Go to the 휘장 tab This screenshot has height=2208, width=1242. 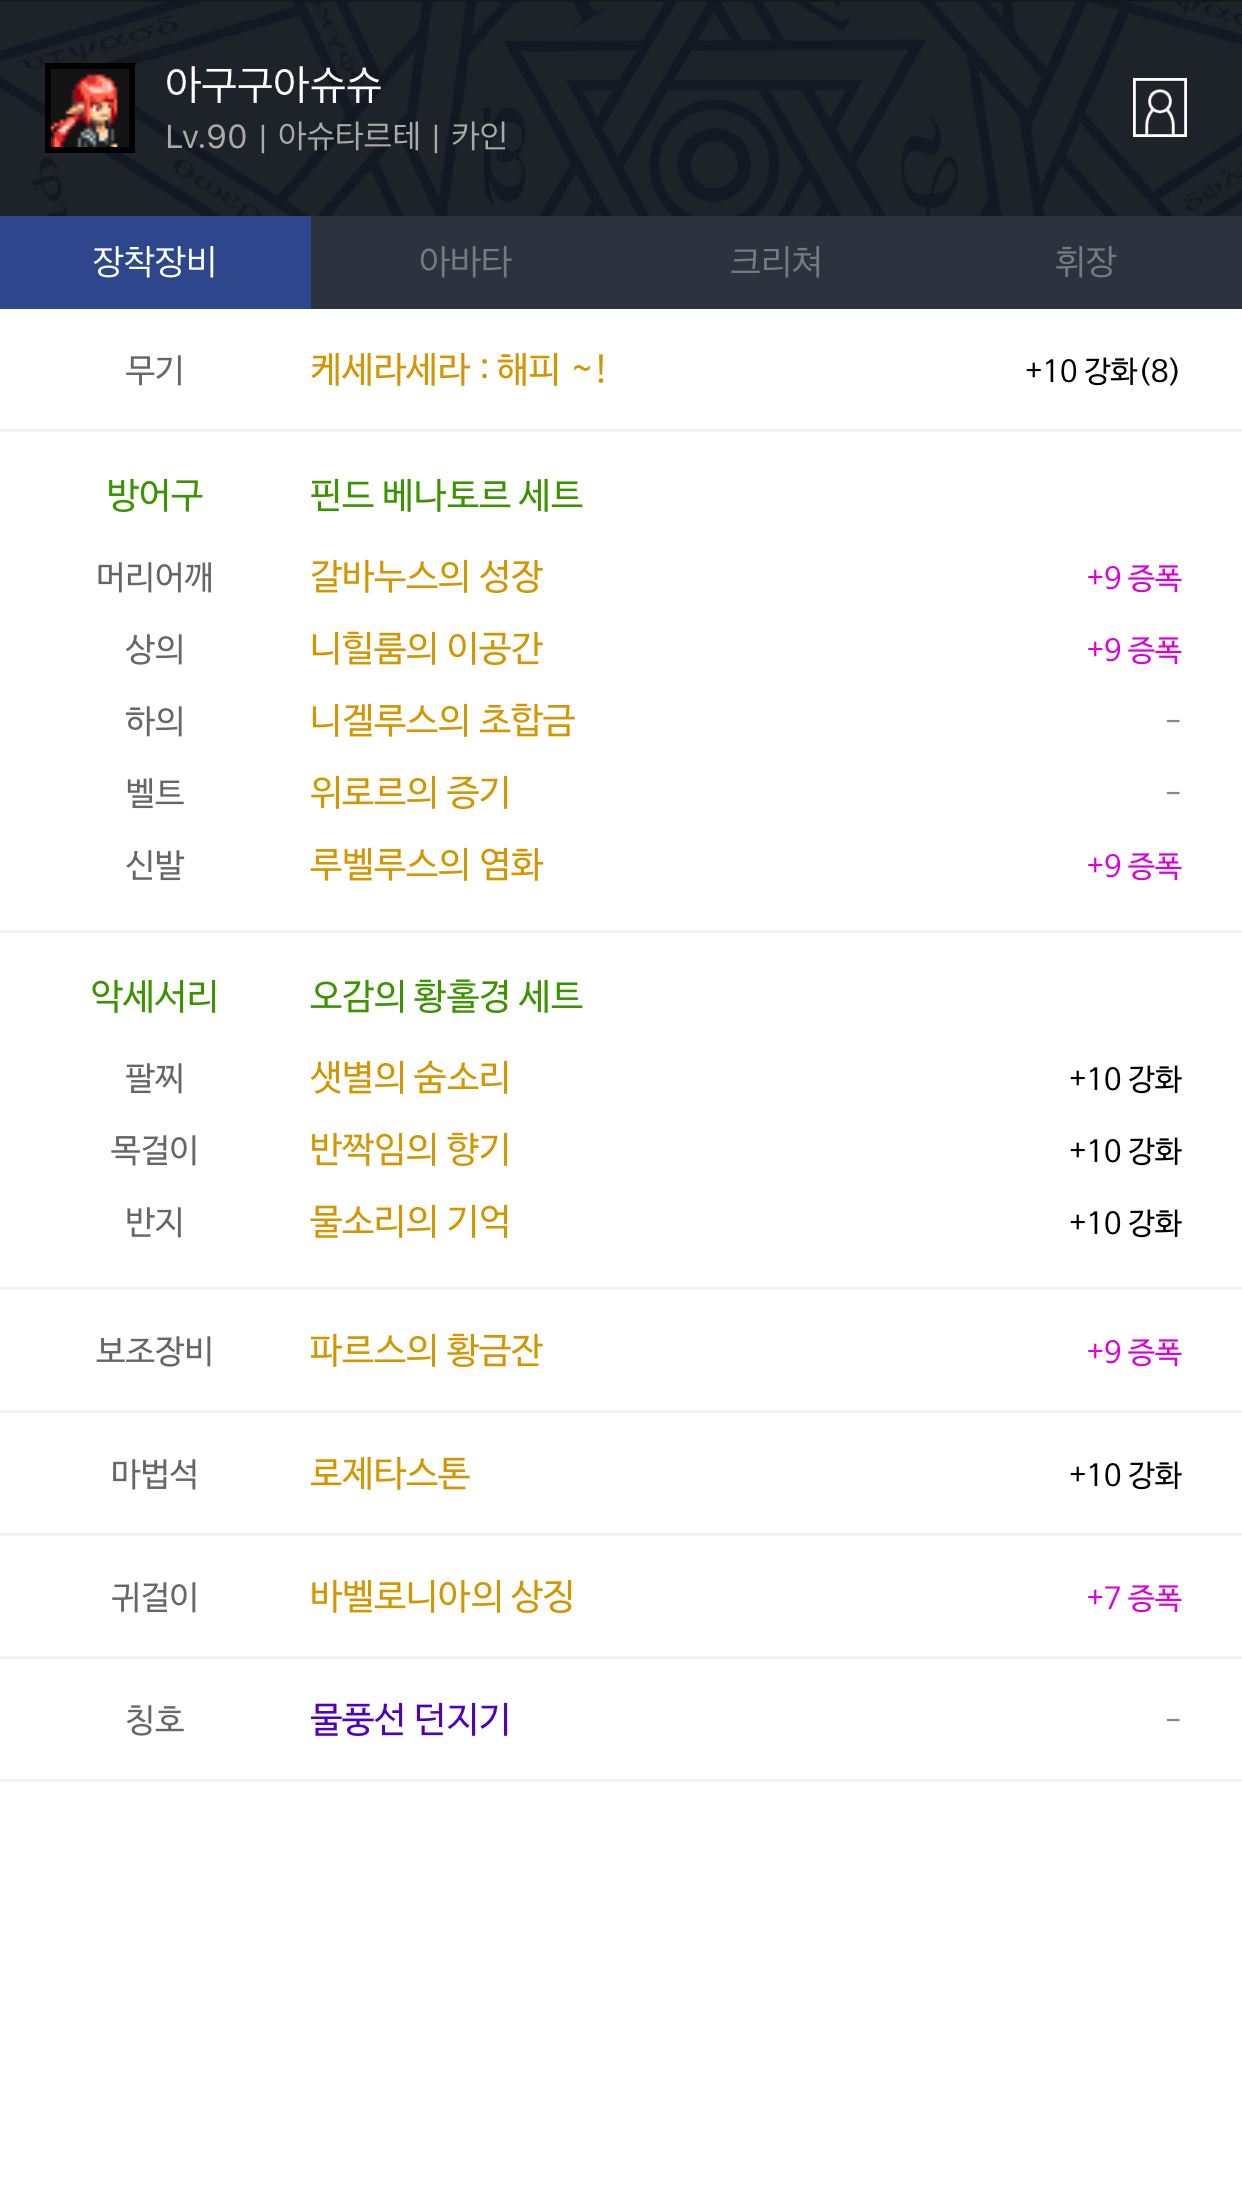pos(1086,262)
